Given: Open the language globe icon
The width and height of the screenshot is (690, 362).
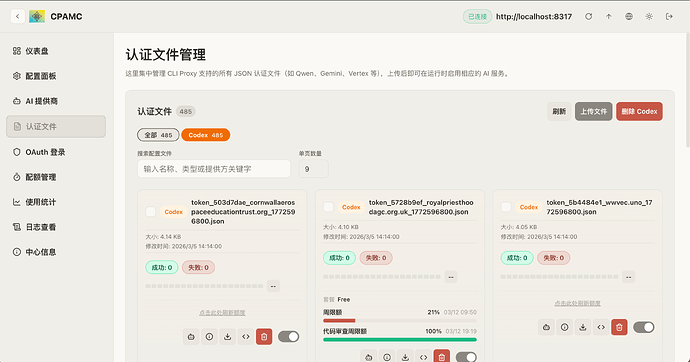Looking at the screenshot, I should 629,17.
